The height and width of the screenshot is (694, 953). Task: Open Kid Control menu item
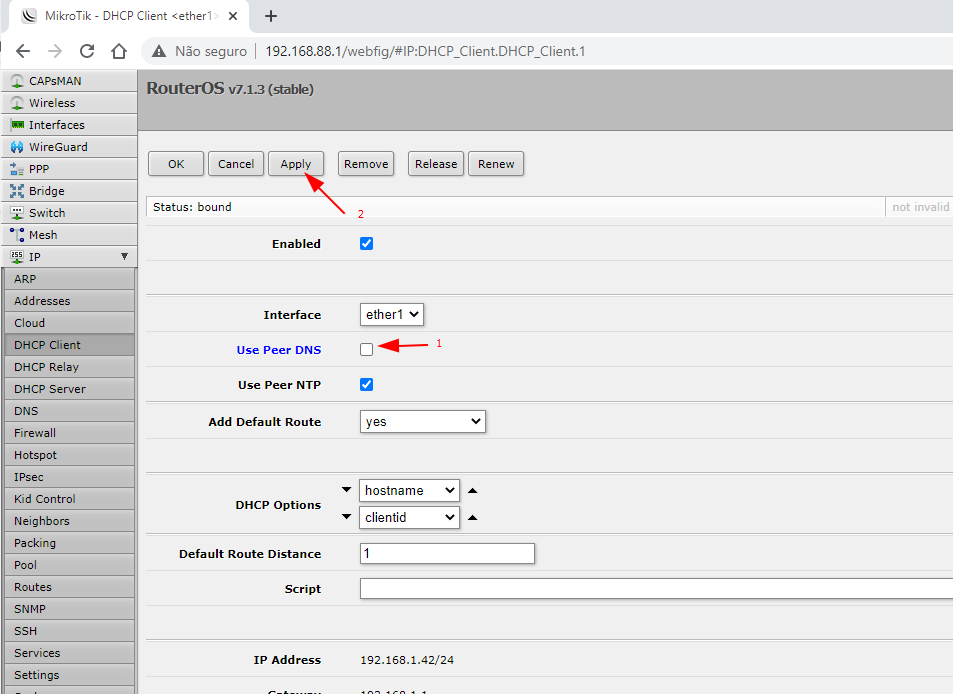coord(69,499)
